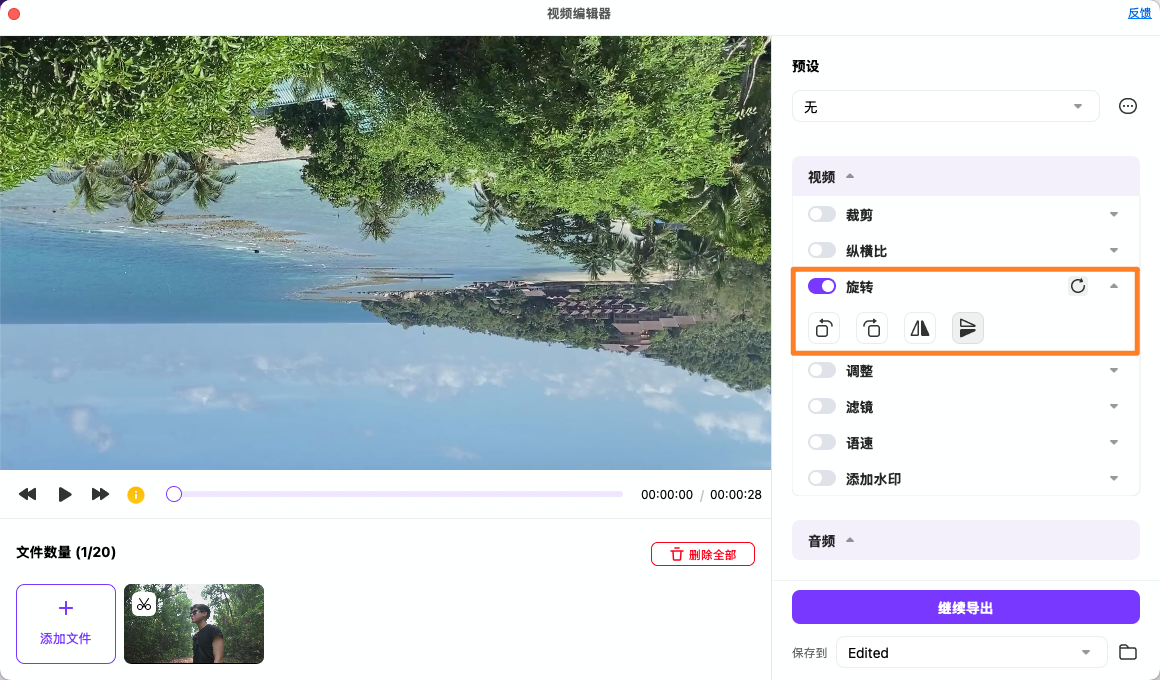
Task: Reset the rotation settings
Action: coord(1077,285)
